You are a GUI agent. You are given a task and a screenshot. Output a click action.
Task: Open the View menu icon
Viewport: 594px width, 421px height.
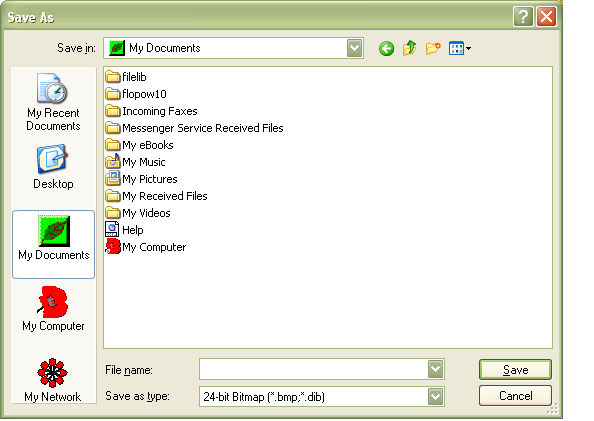click(x=460, y=48)
